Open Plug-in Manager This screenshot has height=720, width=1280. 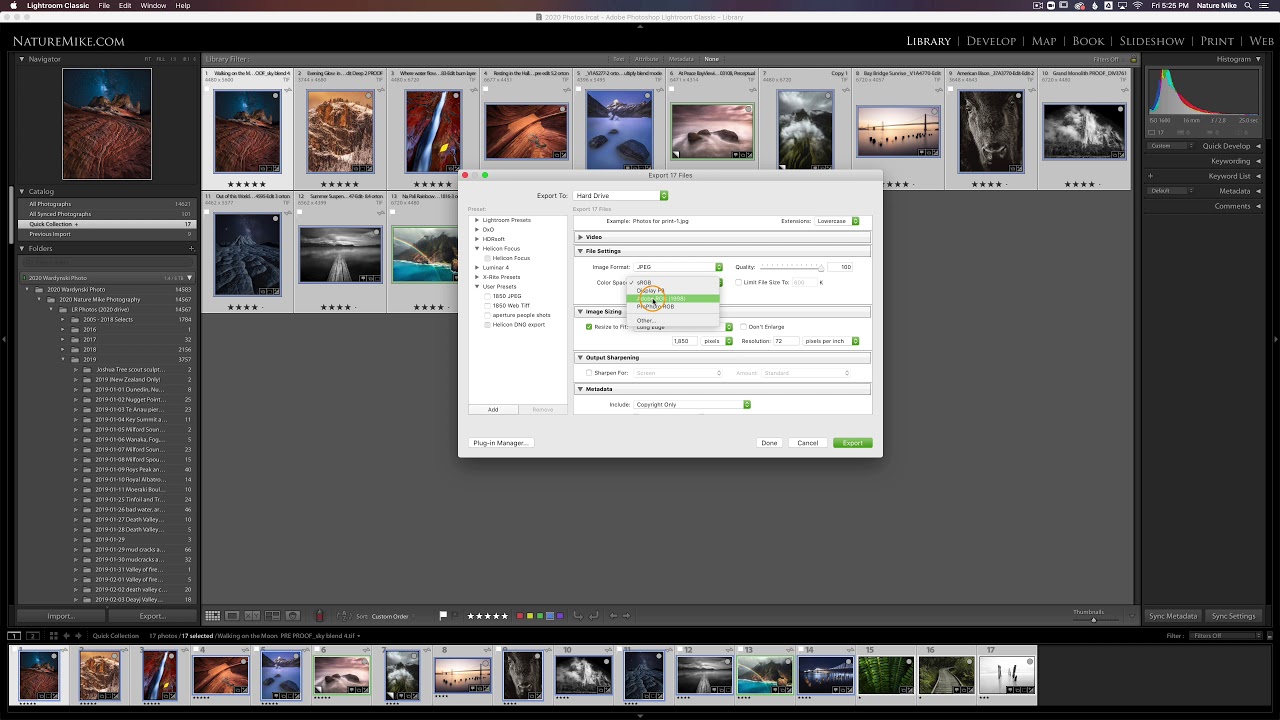(500, 443)
